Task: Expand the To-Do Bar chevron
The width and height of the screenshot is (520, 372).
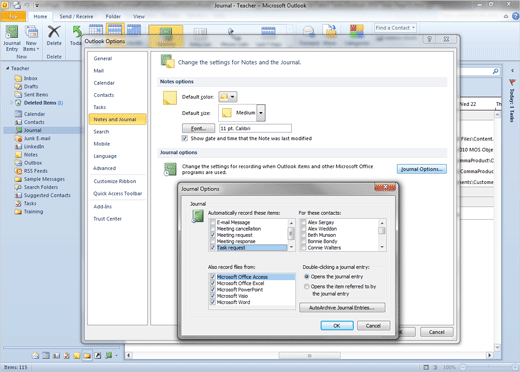Action: [x=513, y=71]
